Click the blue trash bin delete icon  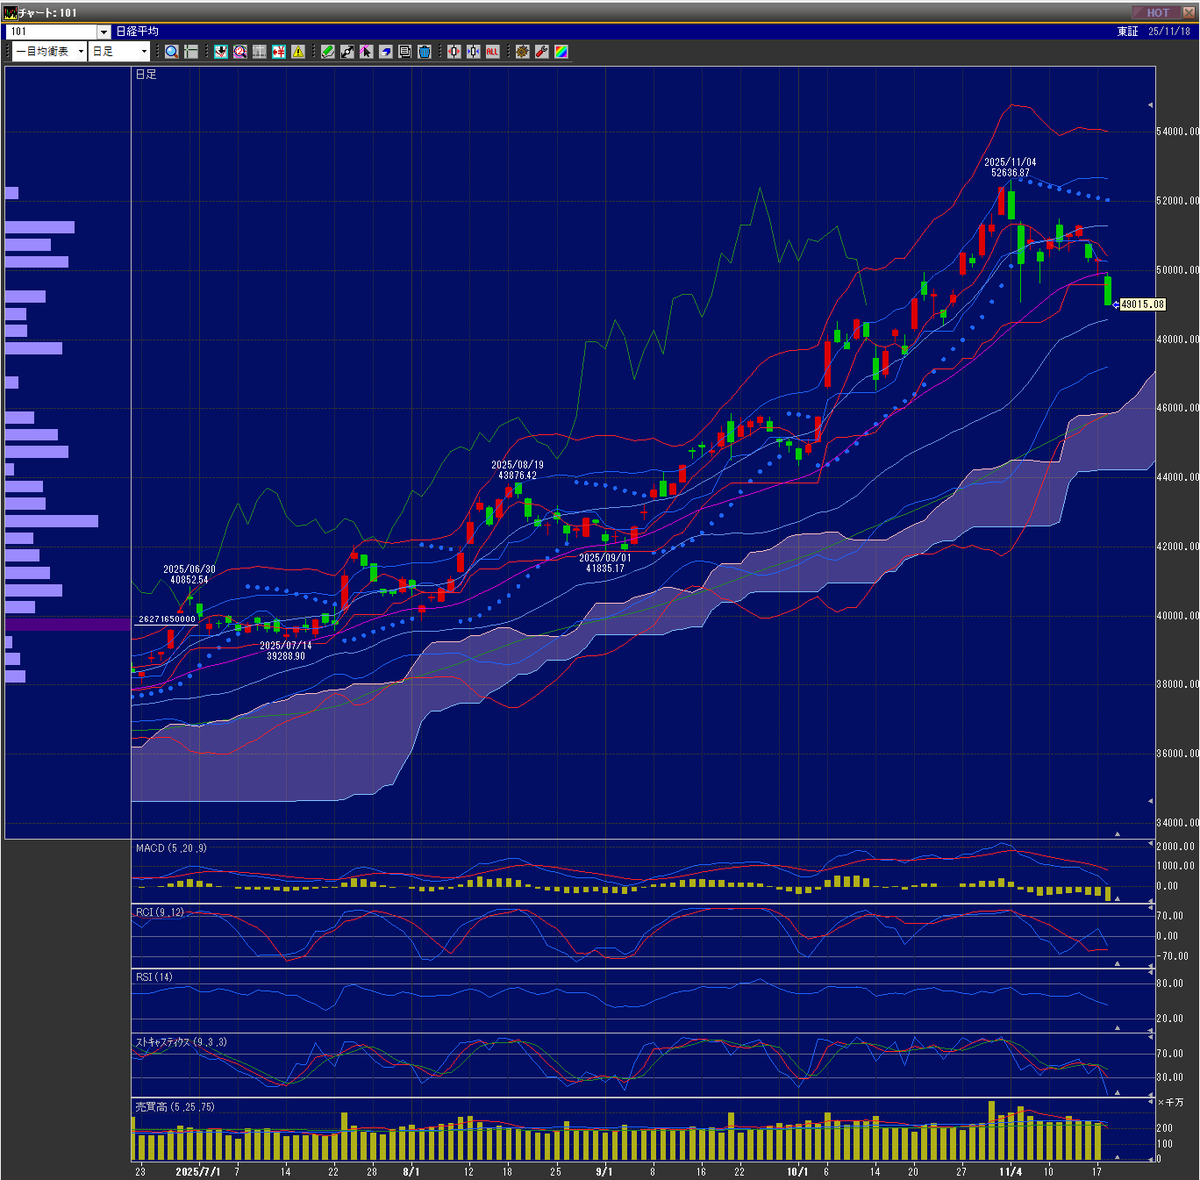424,51
